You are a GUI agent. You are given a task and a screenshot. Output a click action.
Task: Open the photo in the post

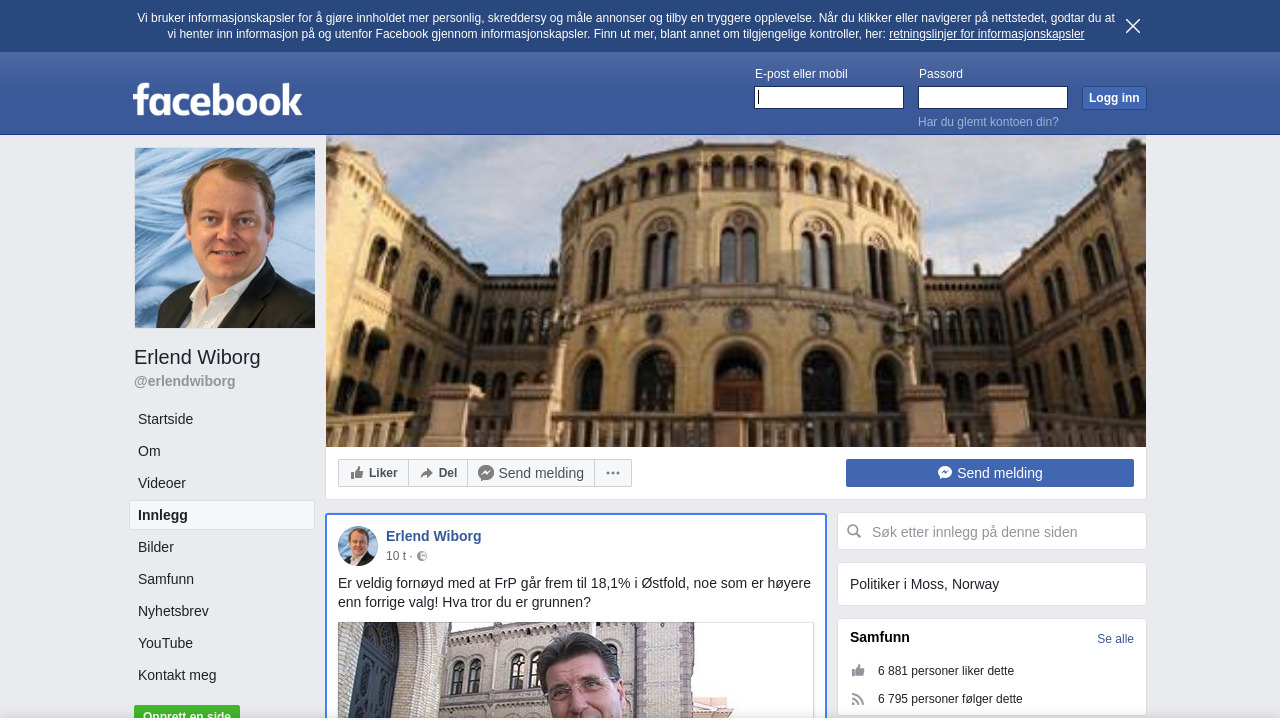click(576, 670)
